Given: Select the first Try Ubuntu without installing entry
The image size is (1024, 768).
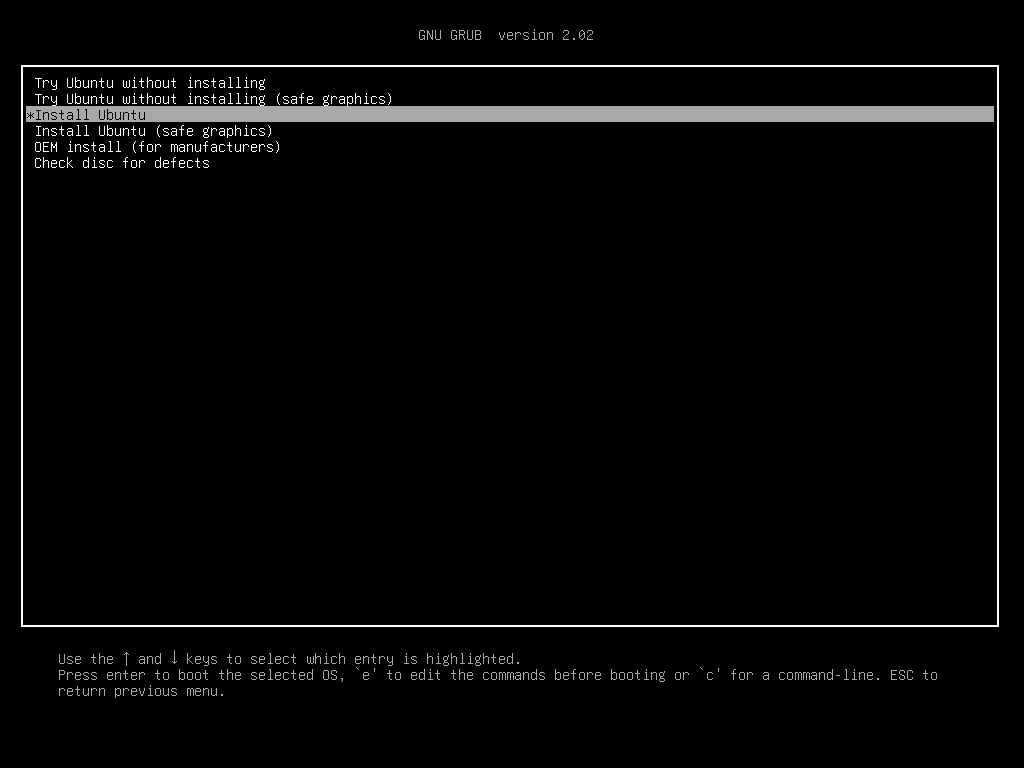Looking at the screenshot, I should pos(150,83).
